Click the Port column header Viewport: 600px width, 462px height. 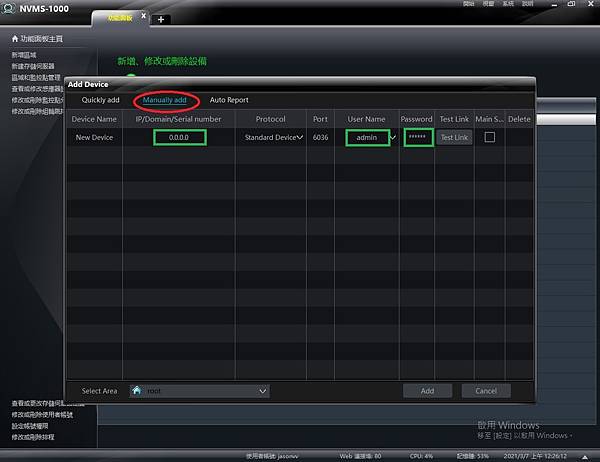[320, 119]
